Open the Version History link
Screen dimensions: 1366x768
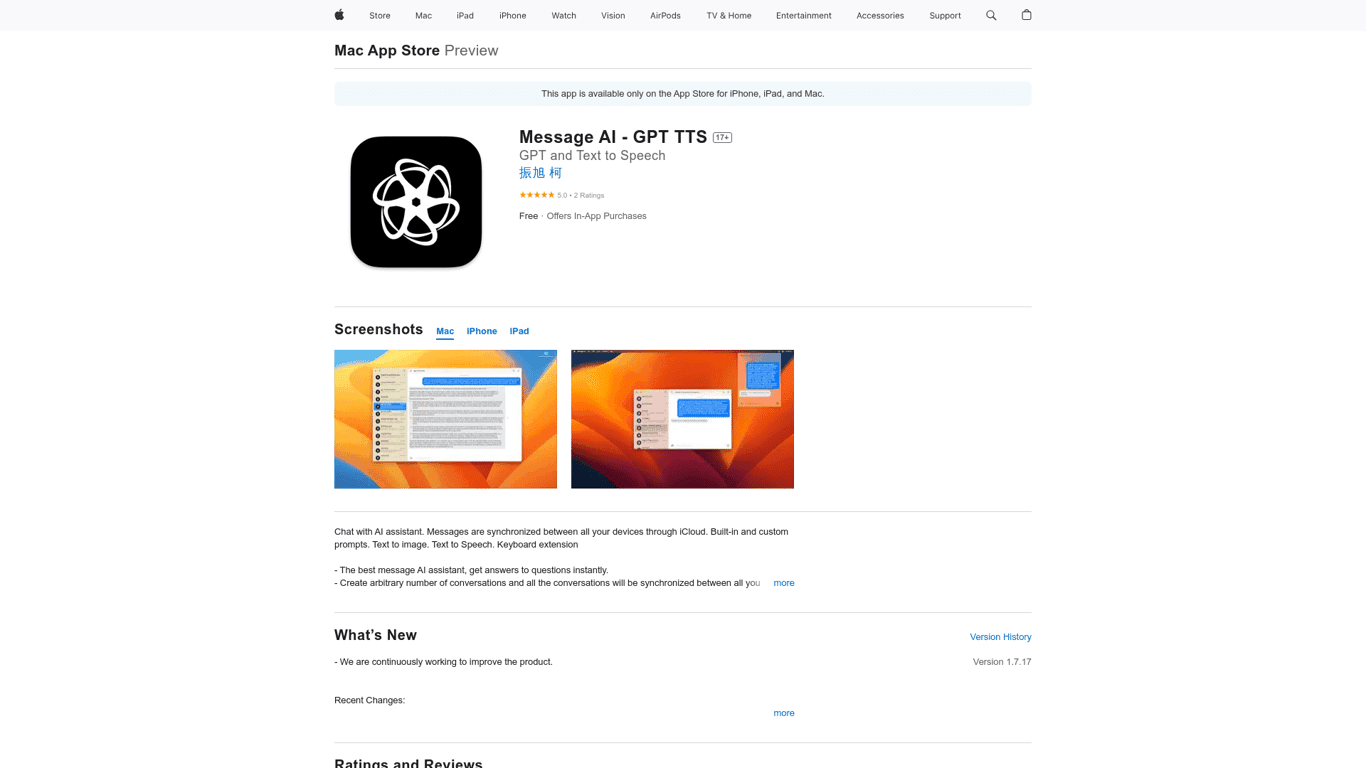point(1000,637)
